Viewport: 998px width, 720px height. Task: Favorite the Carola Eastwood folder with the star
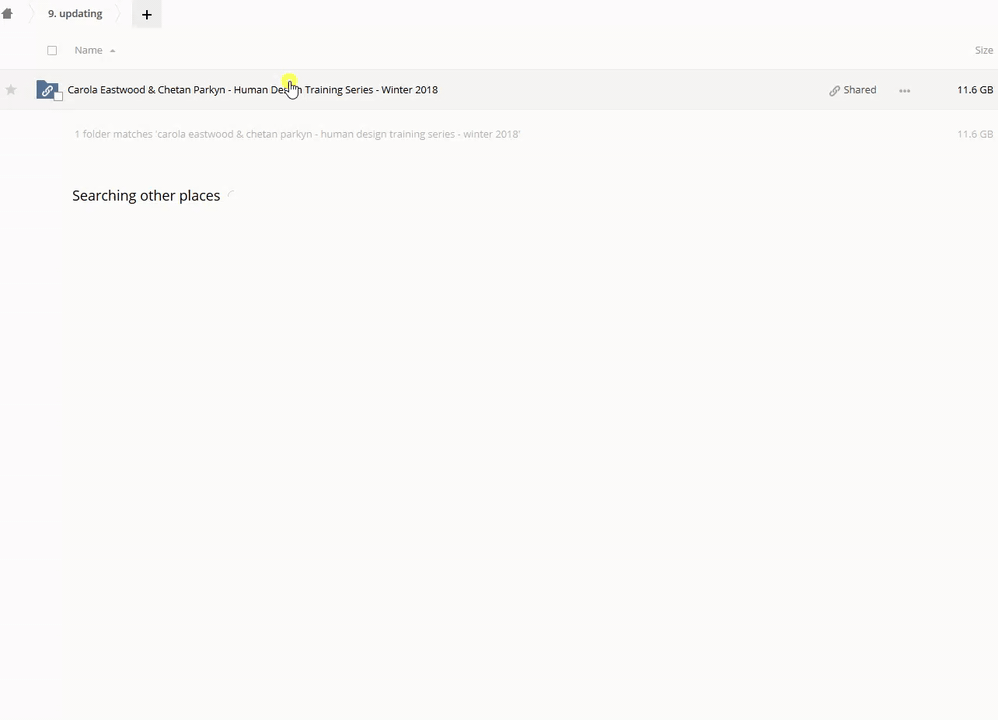coord(11,90)
